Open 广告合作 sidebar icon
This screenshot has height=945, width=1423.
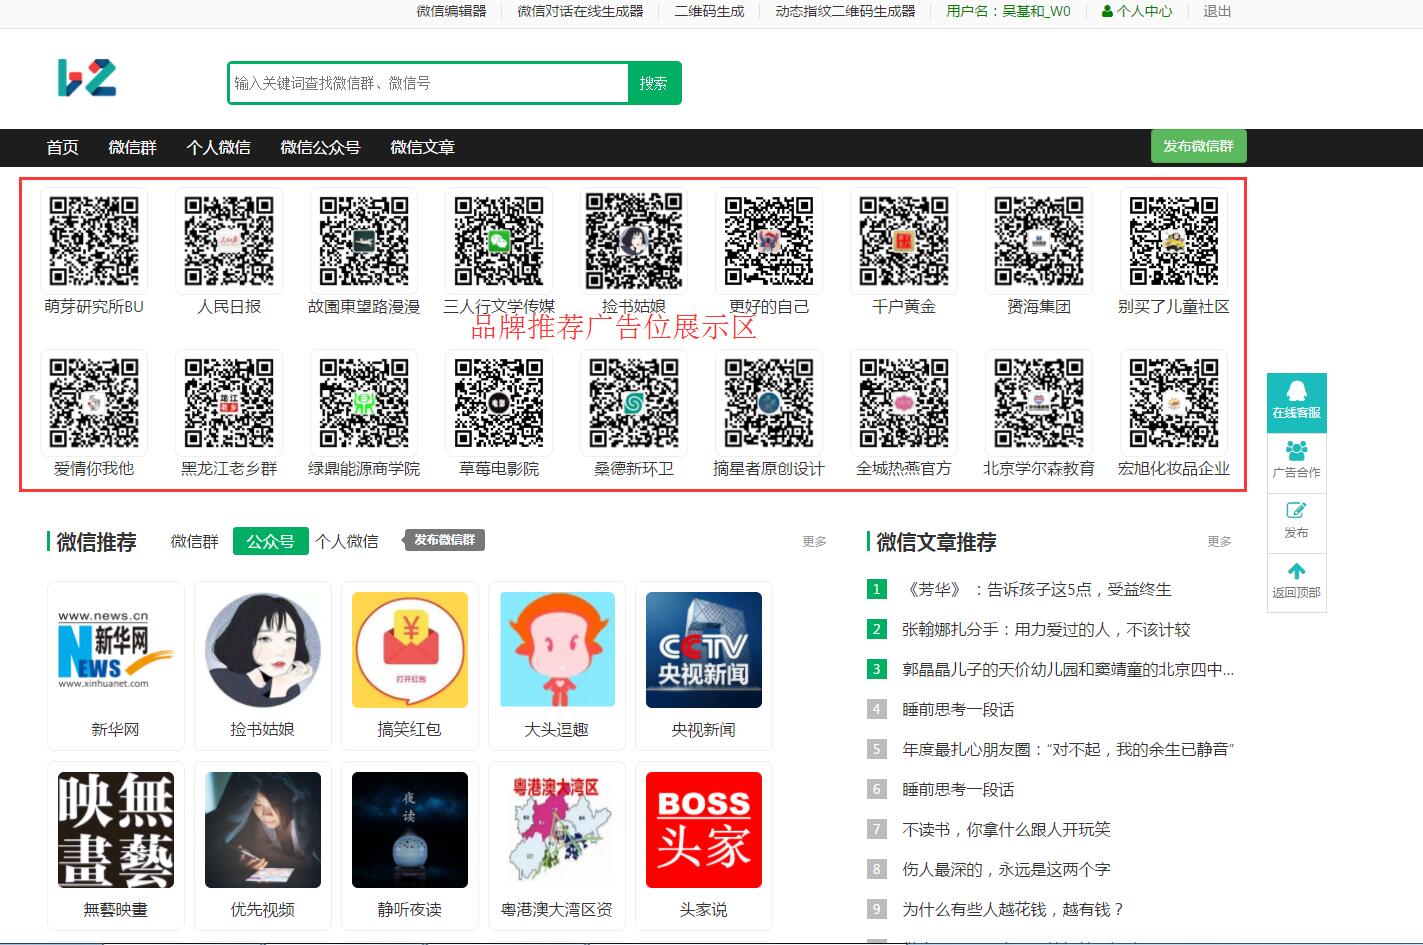[1296, 462]
